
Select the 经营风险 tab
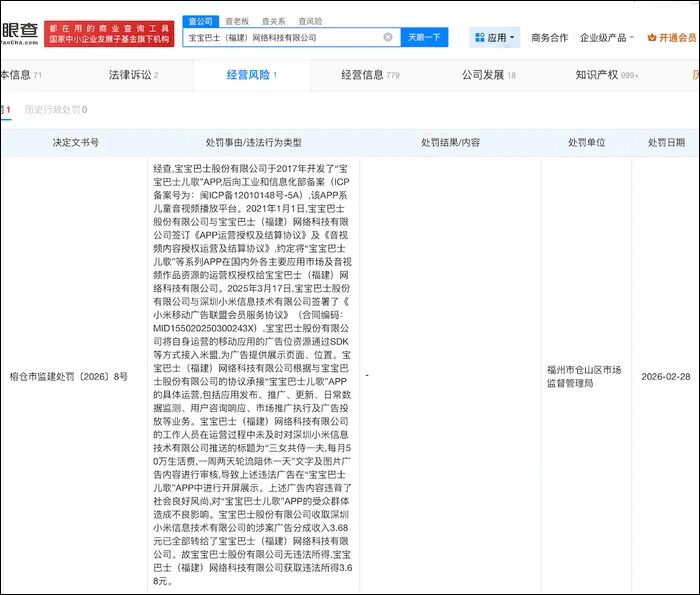[x=248, y=75]
